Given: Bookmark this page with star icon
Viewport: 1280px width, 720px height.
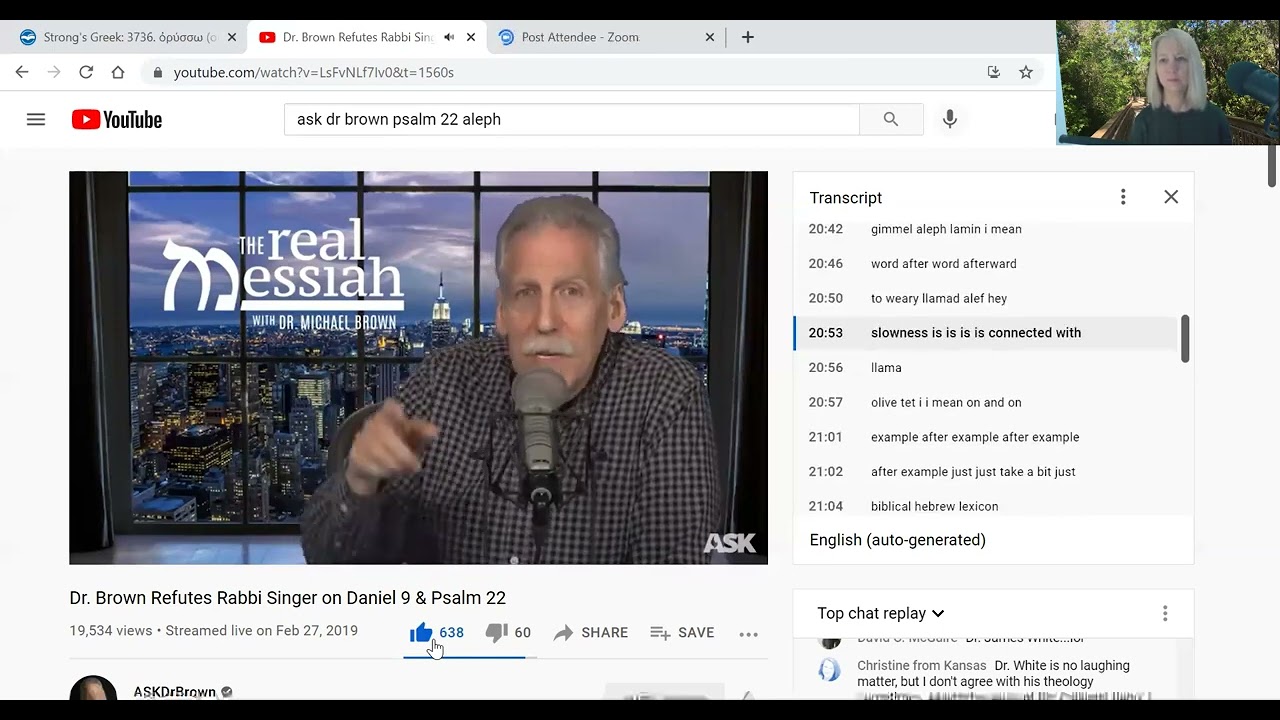Looking at the screenshot, I should (1026, 72).
